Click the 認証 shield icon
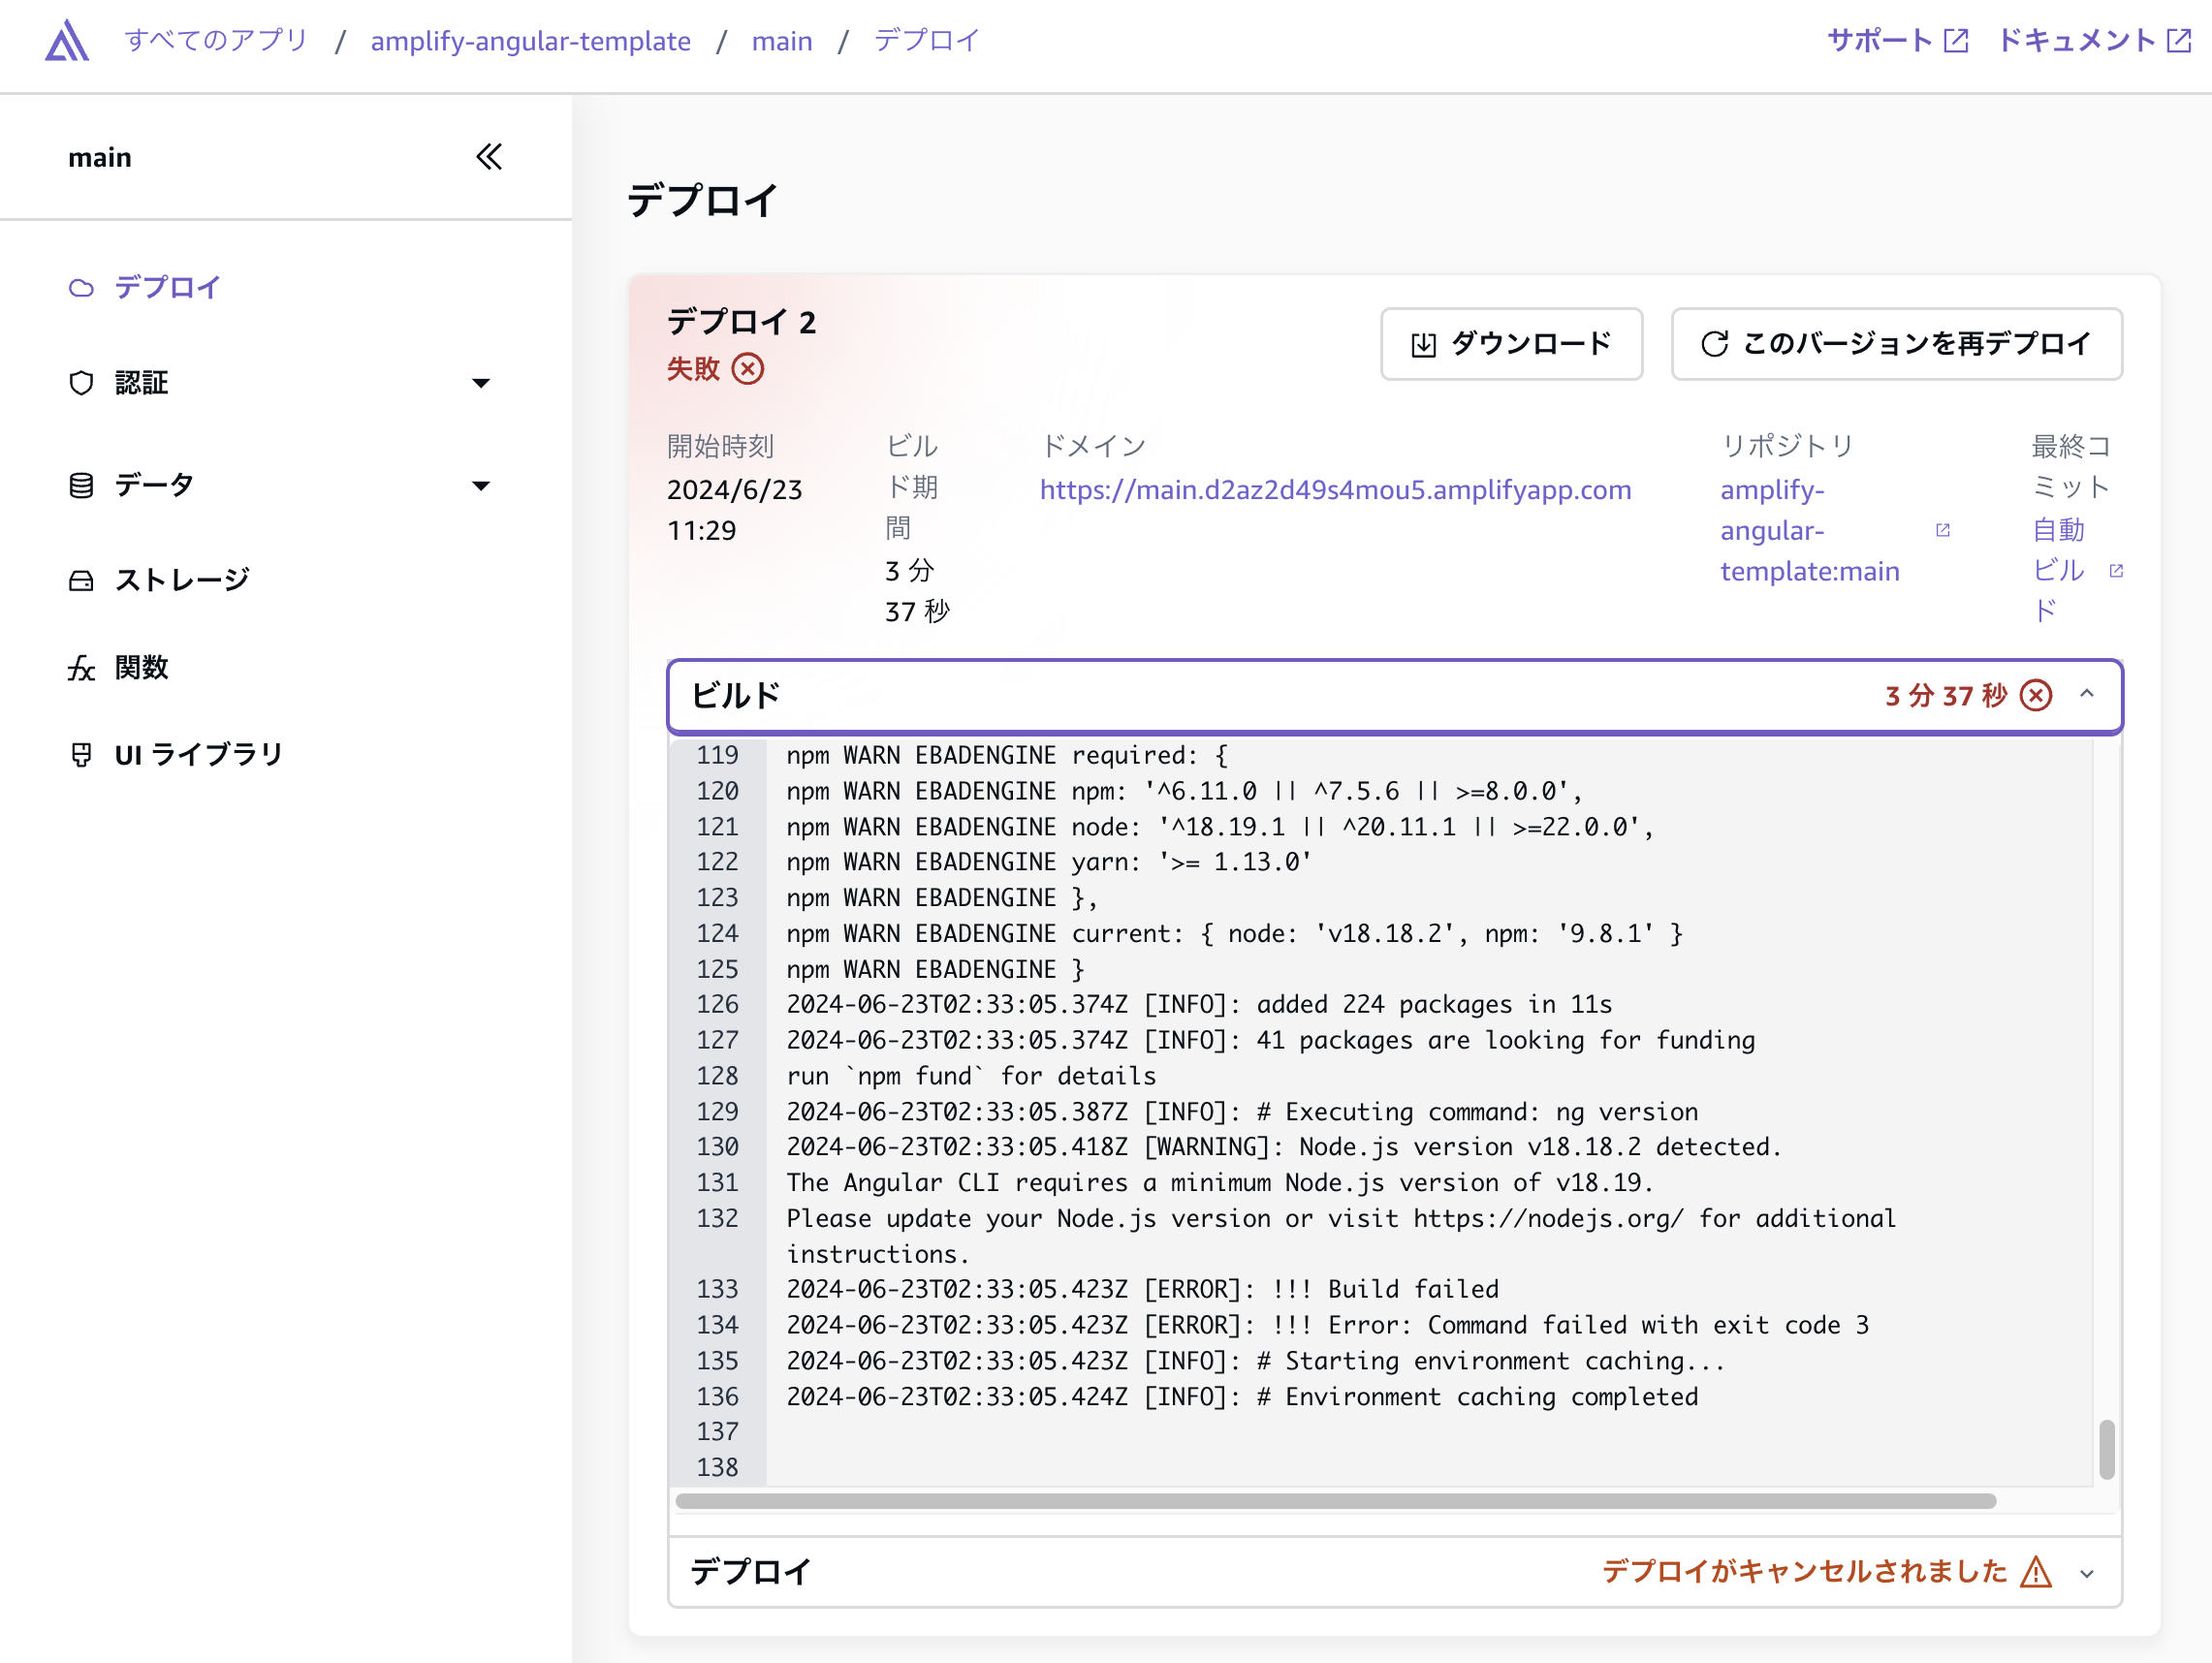 tap(82, 383)
